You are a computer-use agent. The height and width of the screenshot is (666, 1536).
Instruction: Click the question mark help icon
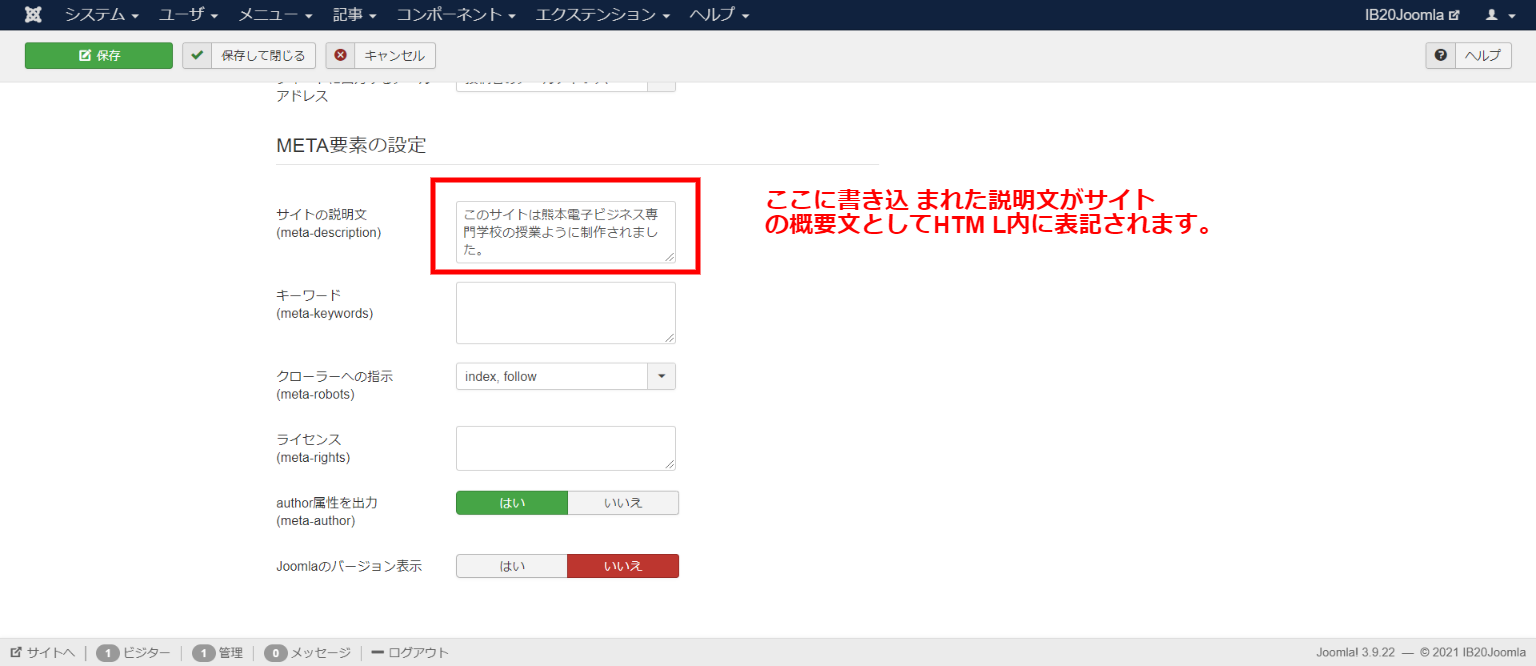(1440, 56)
